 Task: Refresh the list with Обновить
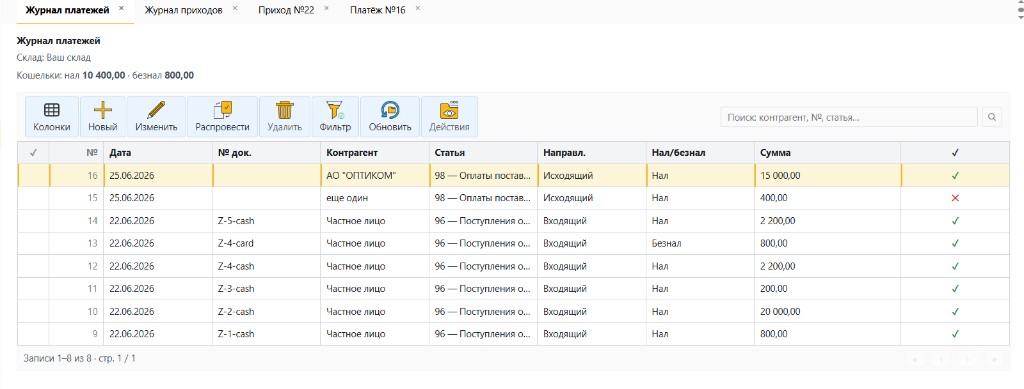[x=390, y=117]
